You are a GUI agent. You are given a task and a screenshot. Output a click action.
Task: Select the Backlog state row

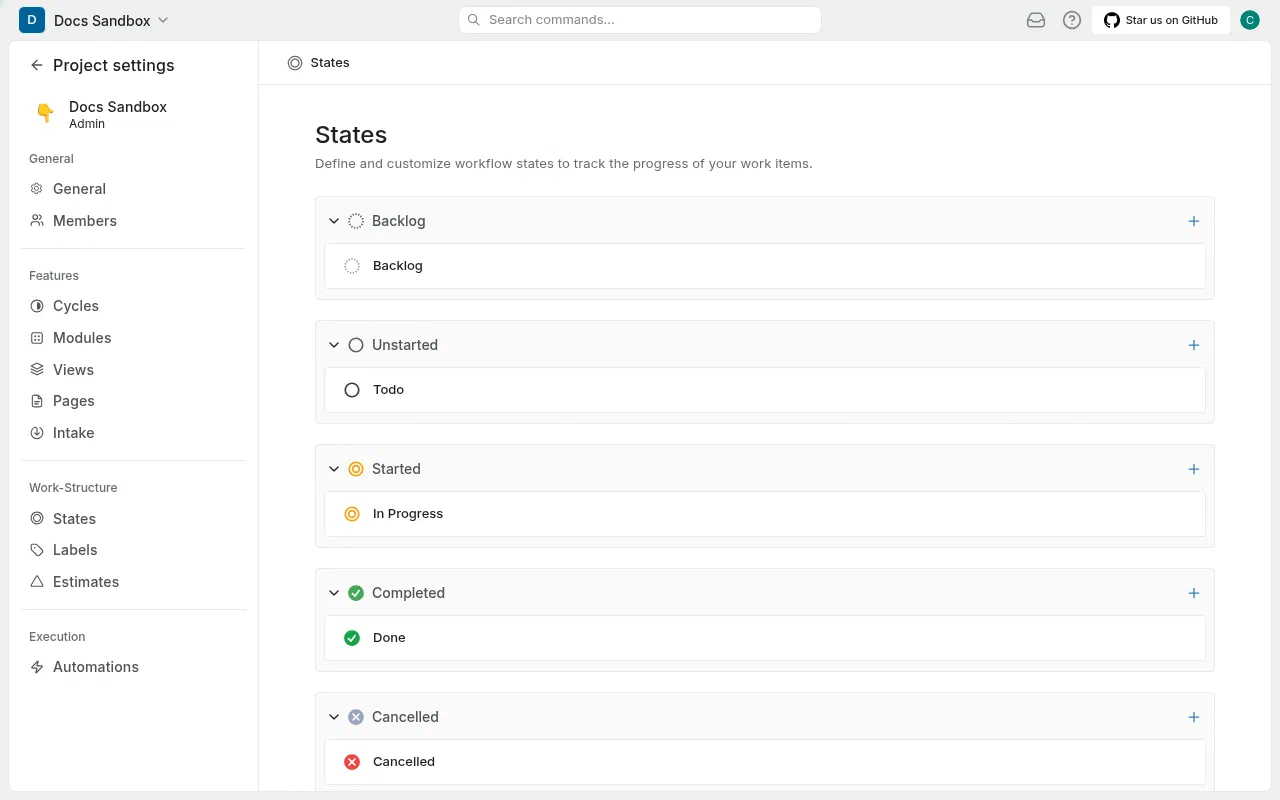point(765,266)
